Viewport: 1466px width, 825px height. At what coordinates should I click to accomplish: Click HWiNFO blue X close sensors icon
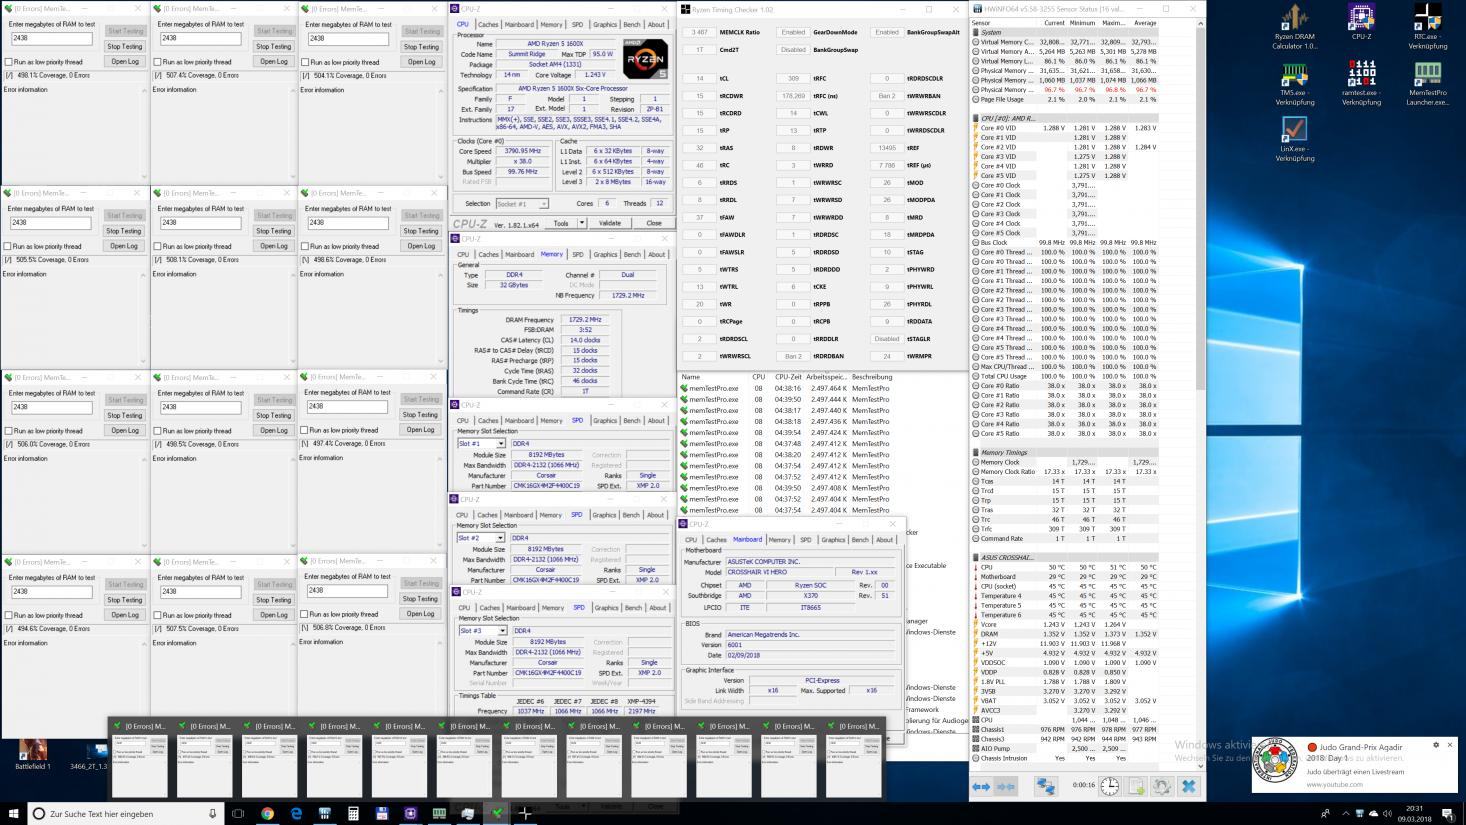pos(1188,786)
